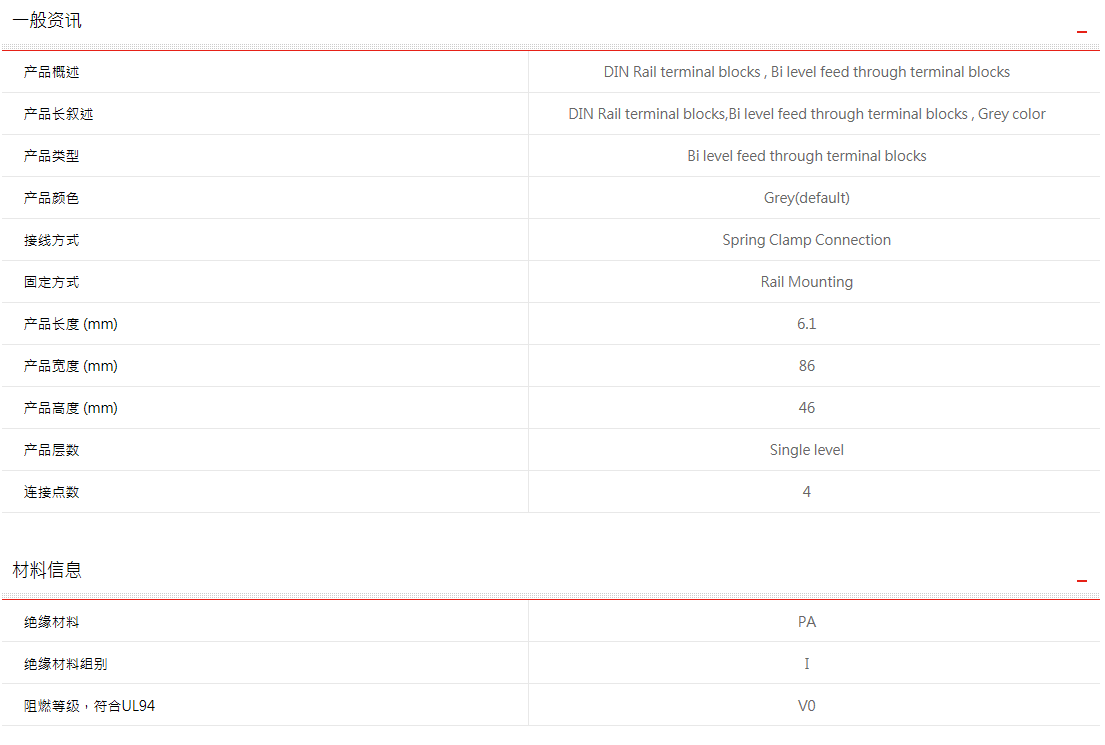Select the Single level value
This screenshot has width=1105, height=745.
806,450
